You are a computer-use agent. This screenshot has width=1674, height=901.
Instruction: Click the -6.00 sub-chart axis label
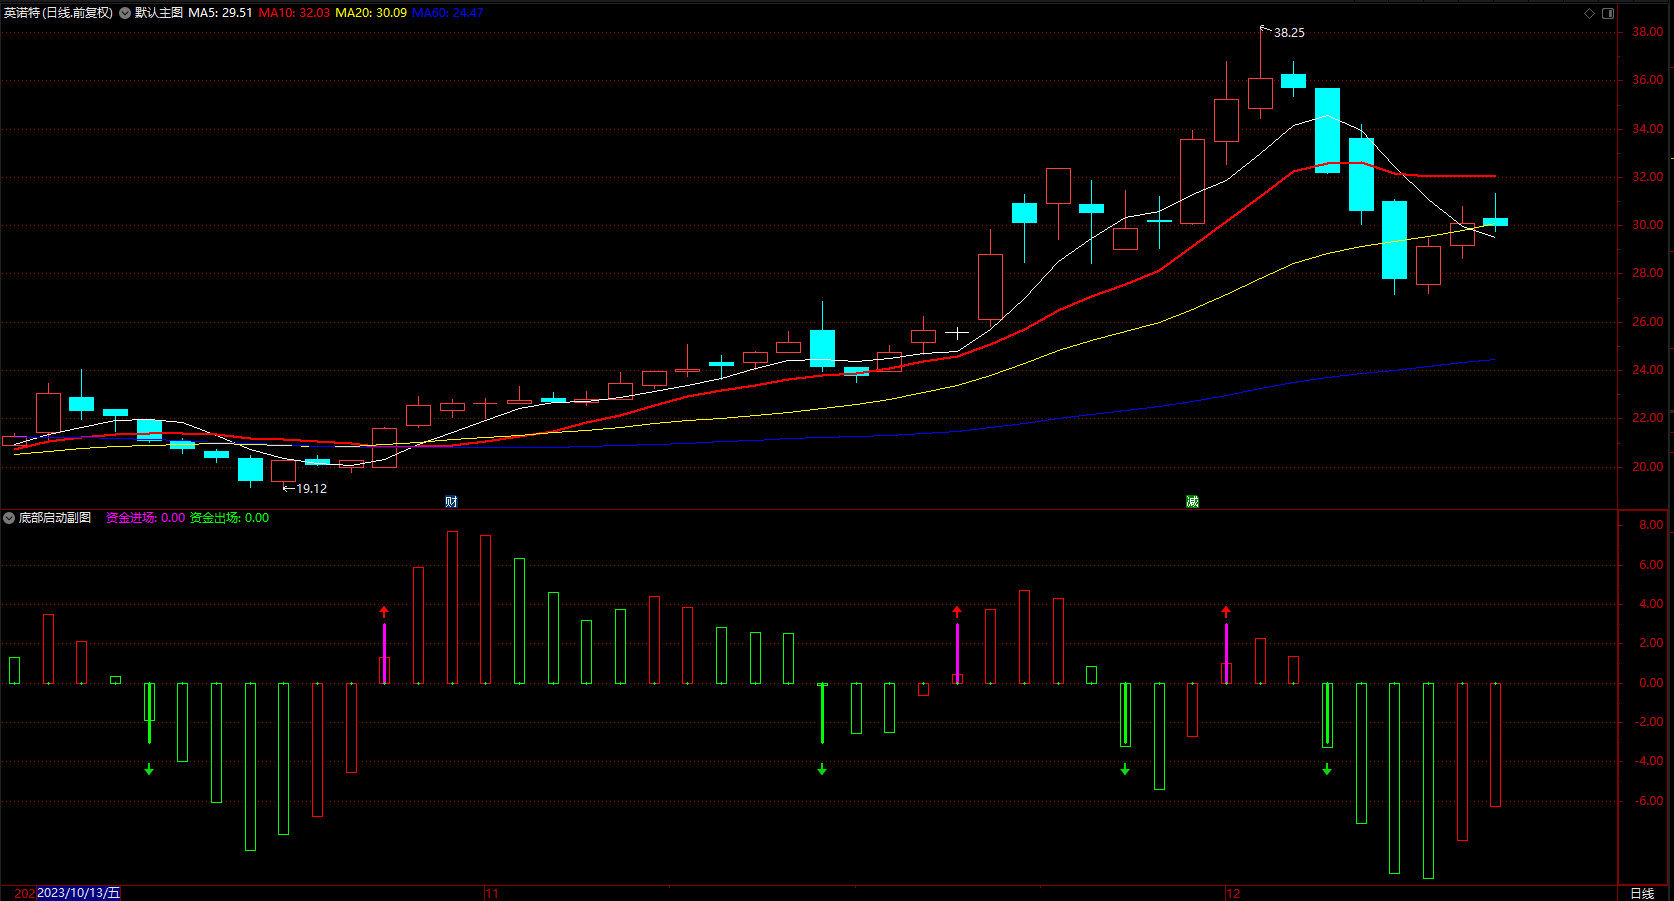pyautogui.click(x=1650, y=801)
